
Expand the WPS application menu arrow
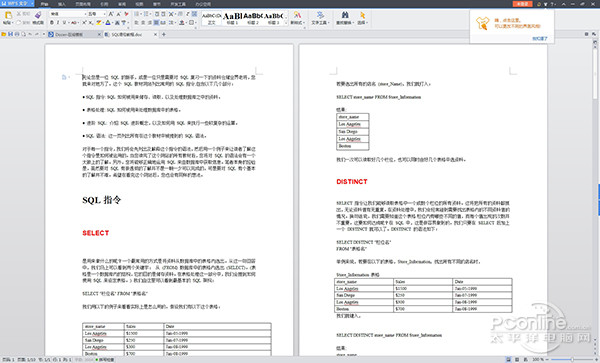(x=32, y=3)
